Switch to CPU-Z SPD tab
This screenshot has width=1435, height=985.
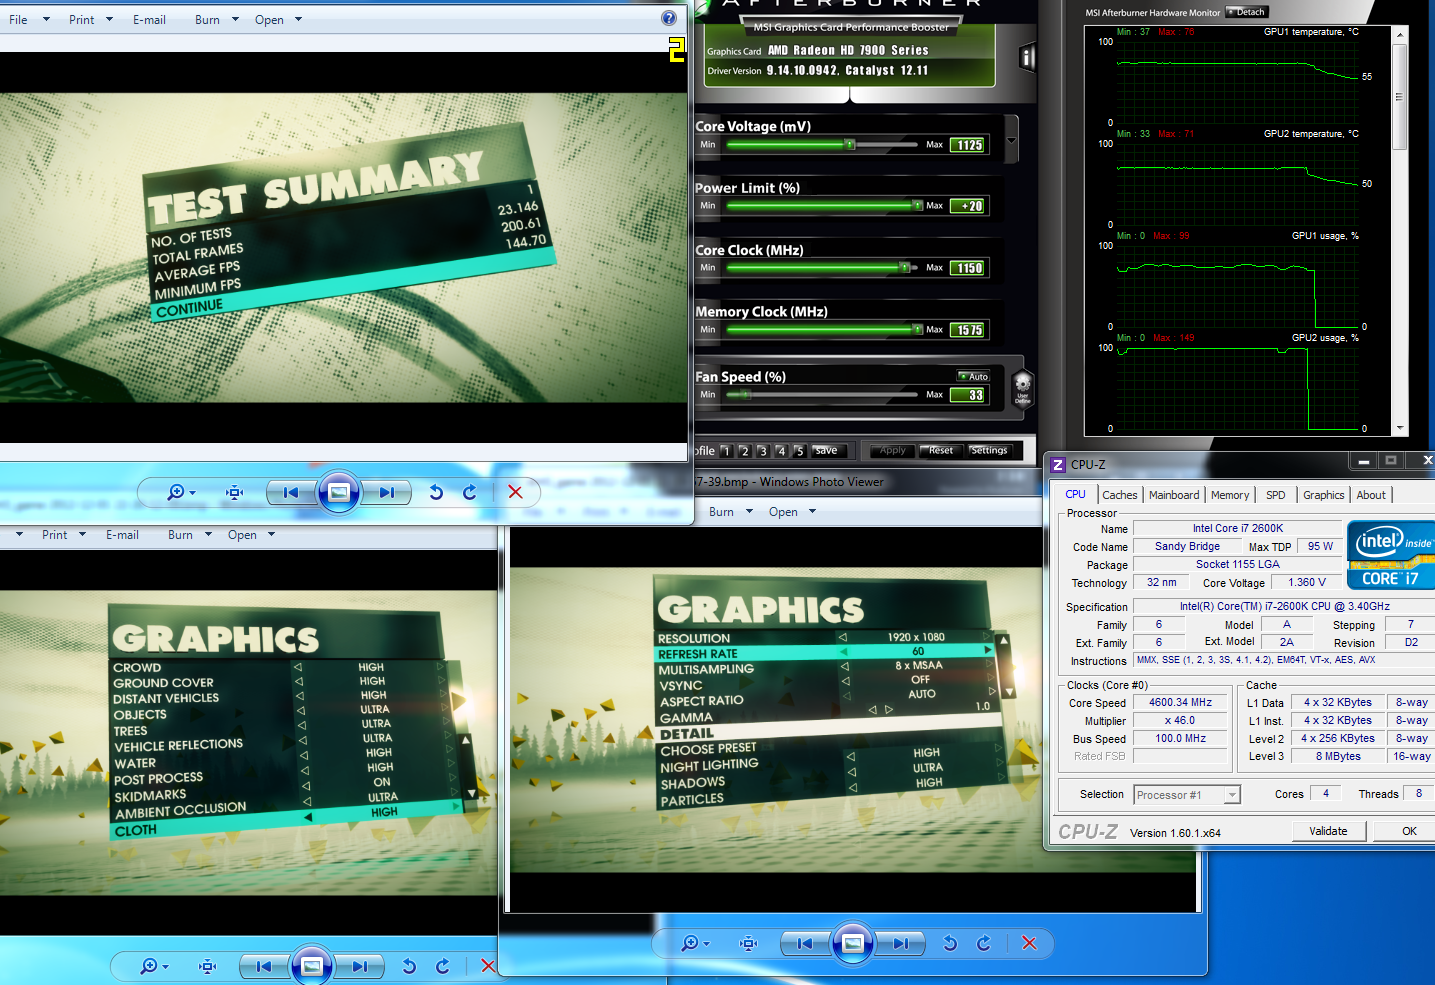pyautogui.click(x=1276, y=495)
